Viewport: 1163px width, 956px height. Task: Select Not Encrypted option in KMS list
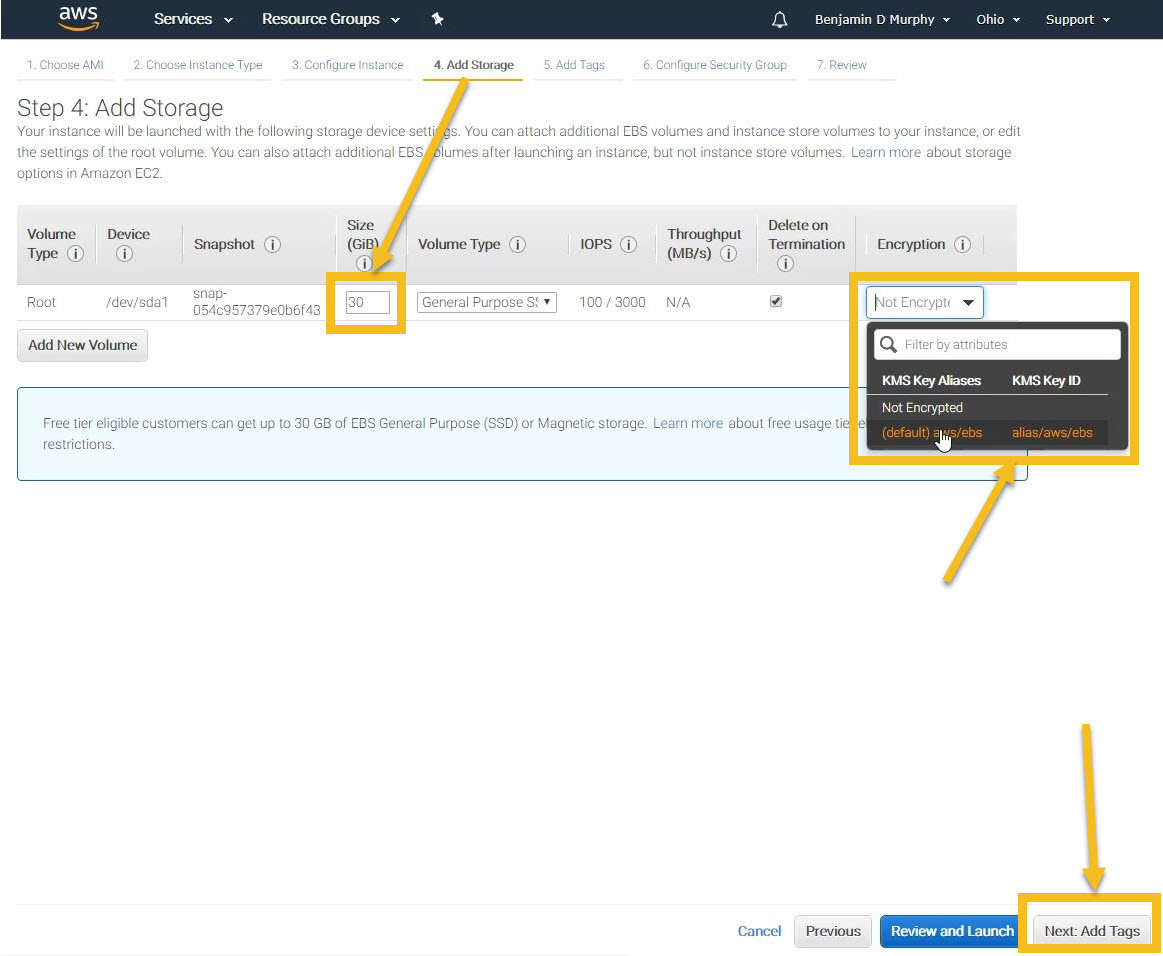coord(922,407)
